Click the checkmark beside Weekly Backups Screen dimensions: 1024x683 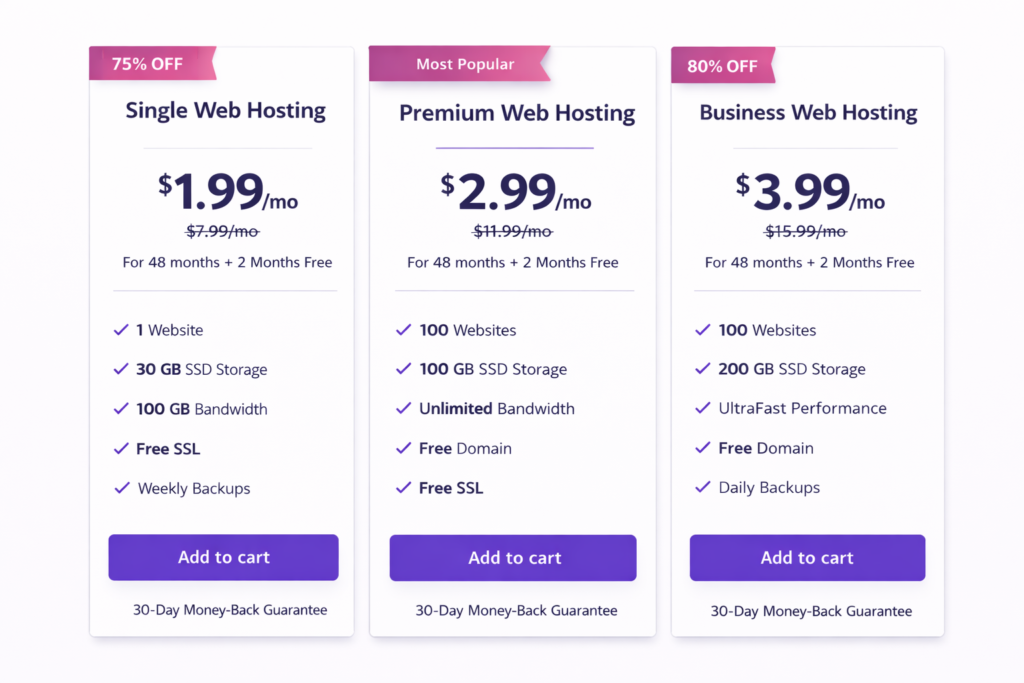pos(121,488)
